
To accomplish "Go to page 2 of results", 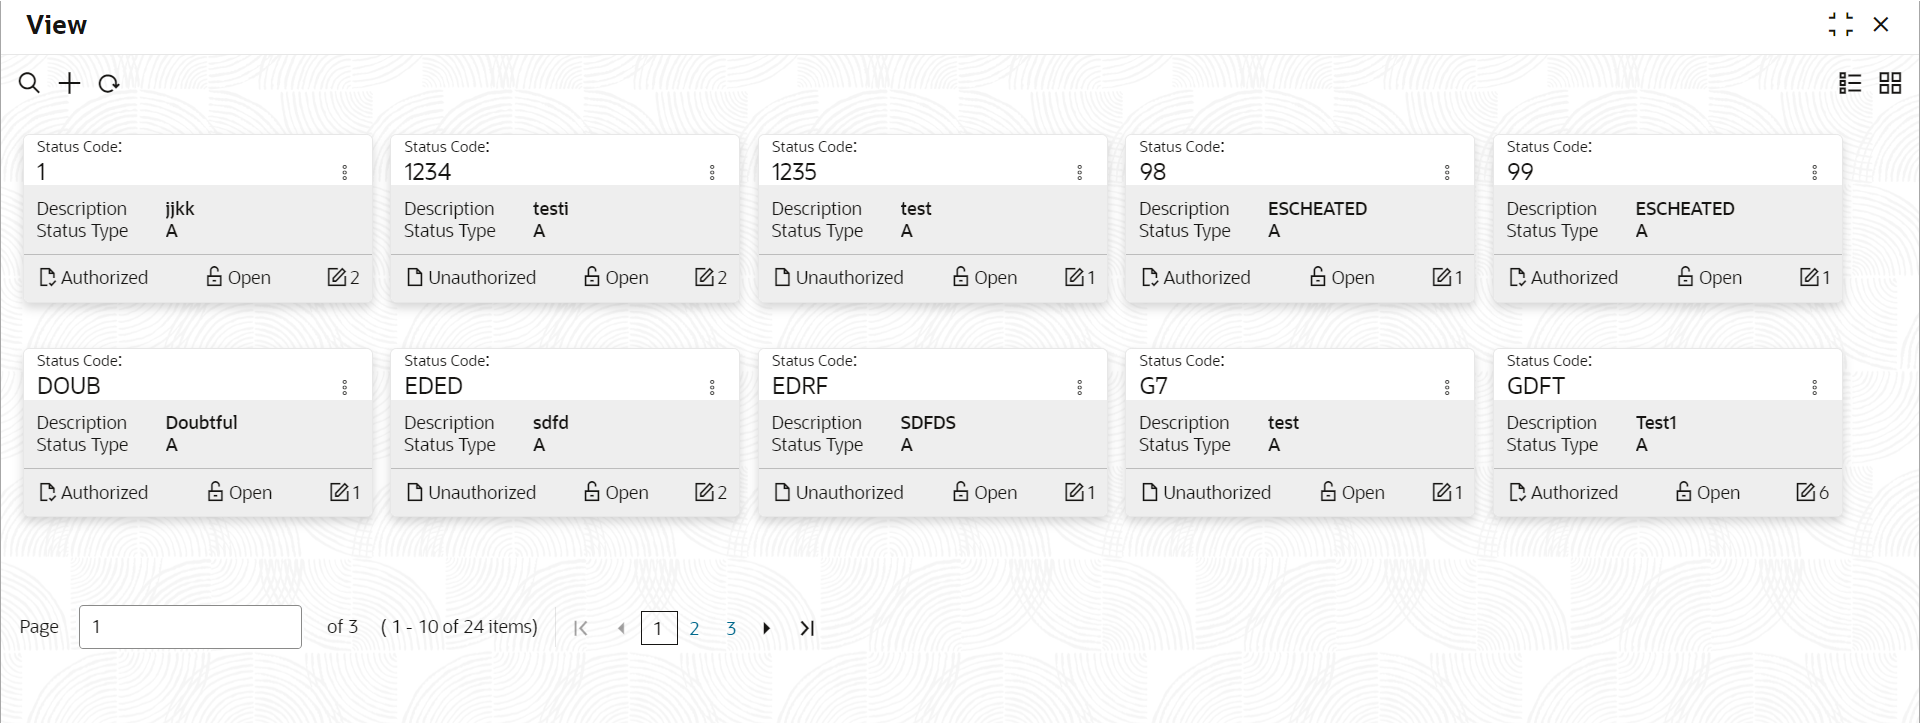I will (694, 628).
